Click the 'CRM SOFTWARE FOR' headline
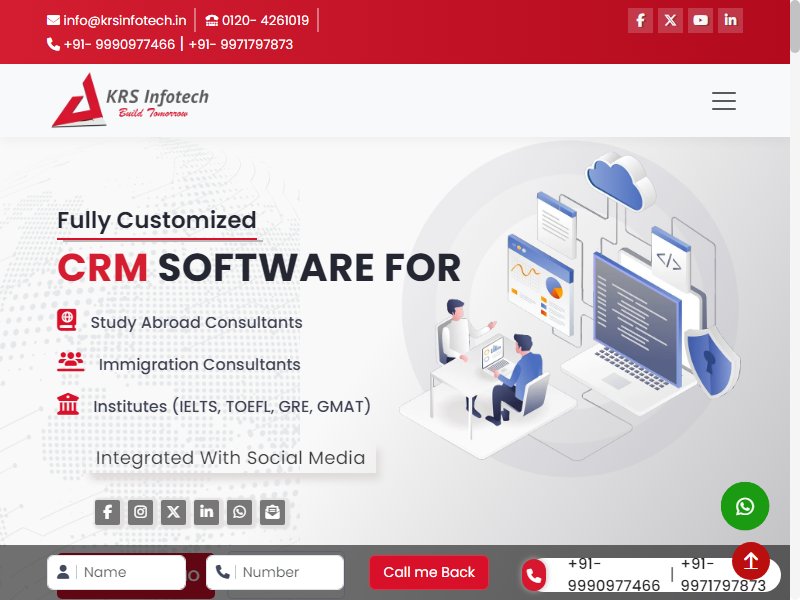Viewport: 800px width, 600px height. point(259,267)
